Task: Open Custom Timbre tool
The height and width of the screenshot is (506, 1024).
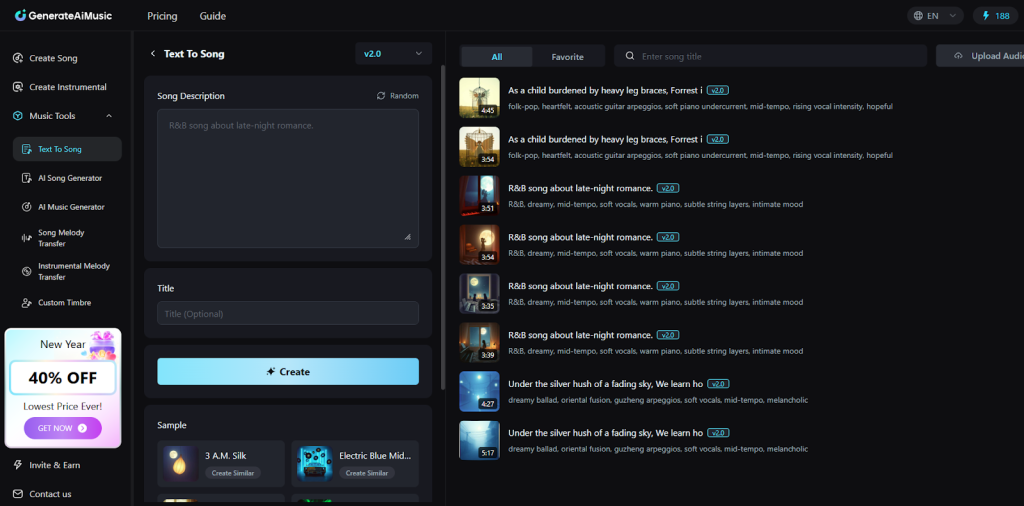Action: (65, 302)
